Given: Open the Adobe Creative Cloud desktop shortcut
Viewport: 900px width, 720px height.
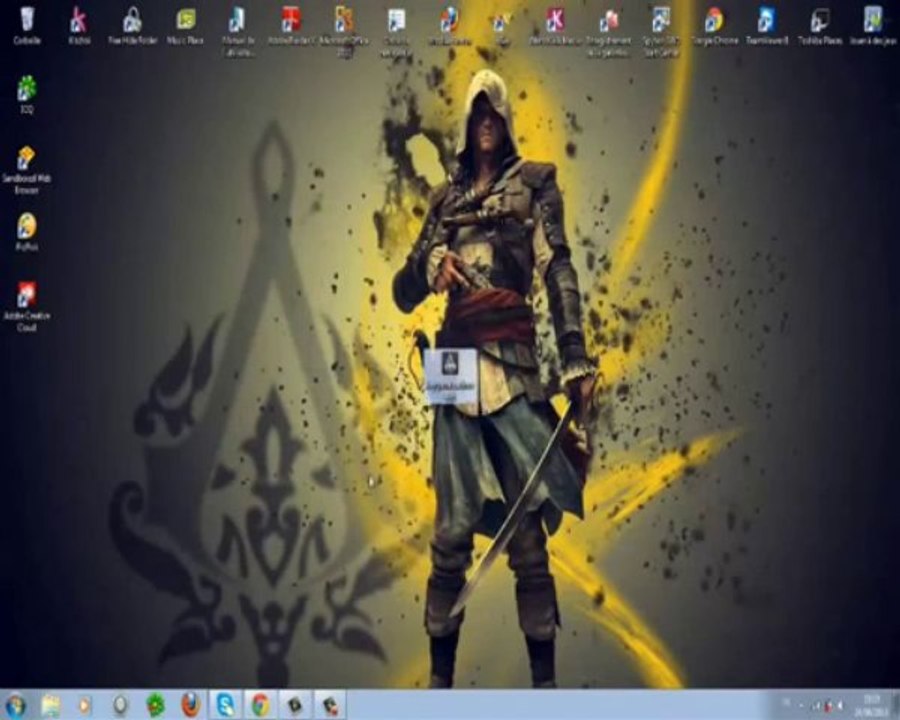Looking at the screenshot, I should (x=26, y=307).
